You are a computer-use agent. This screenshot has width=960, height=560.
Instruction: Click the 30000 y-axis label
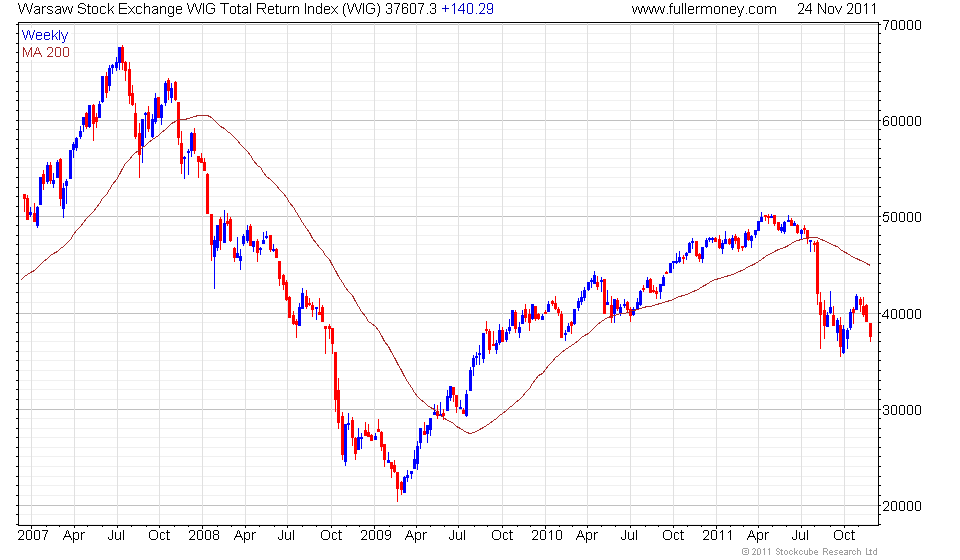(x=902, y=410)
